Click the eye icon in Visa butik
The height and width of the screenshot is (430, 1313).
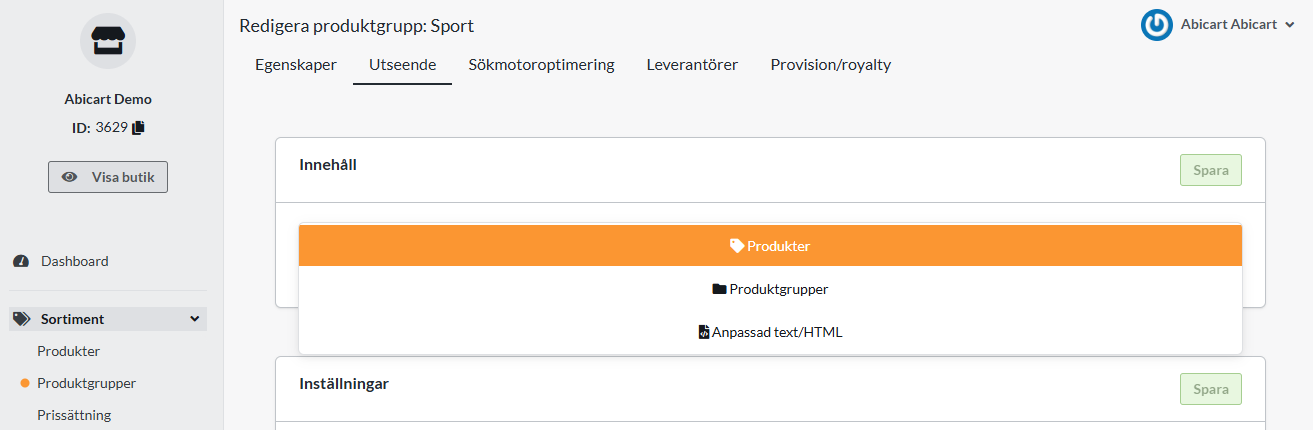[x=70, y=177]
